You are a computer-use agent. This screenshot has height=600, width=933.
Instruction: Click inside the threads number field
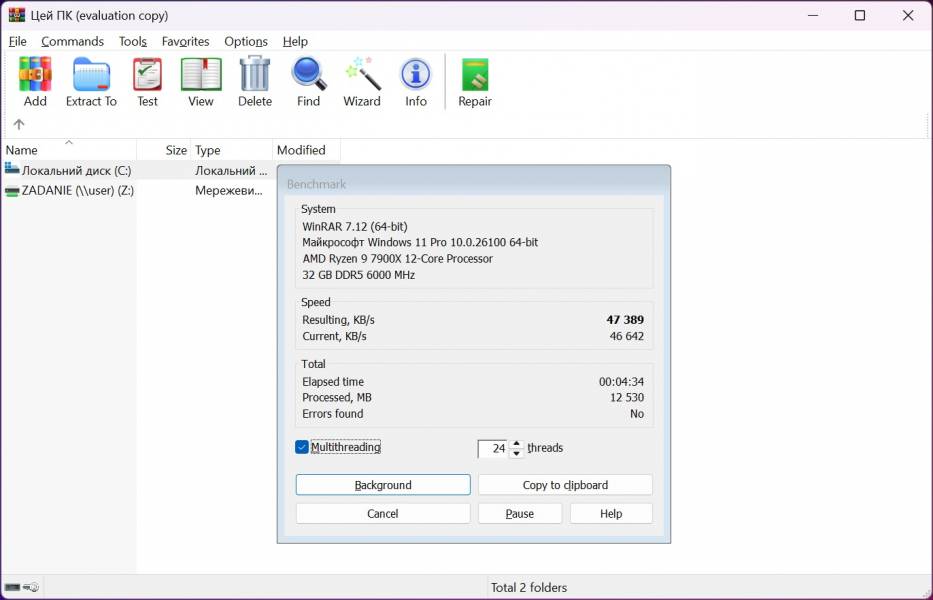[494, 448]
